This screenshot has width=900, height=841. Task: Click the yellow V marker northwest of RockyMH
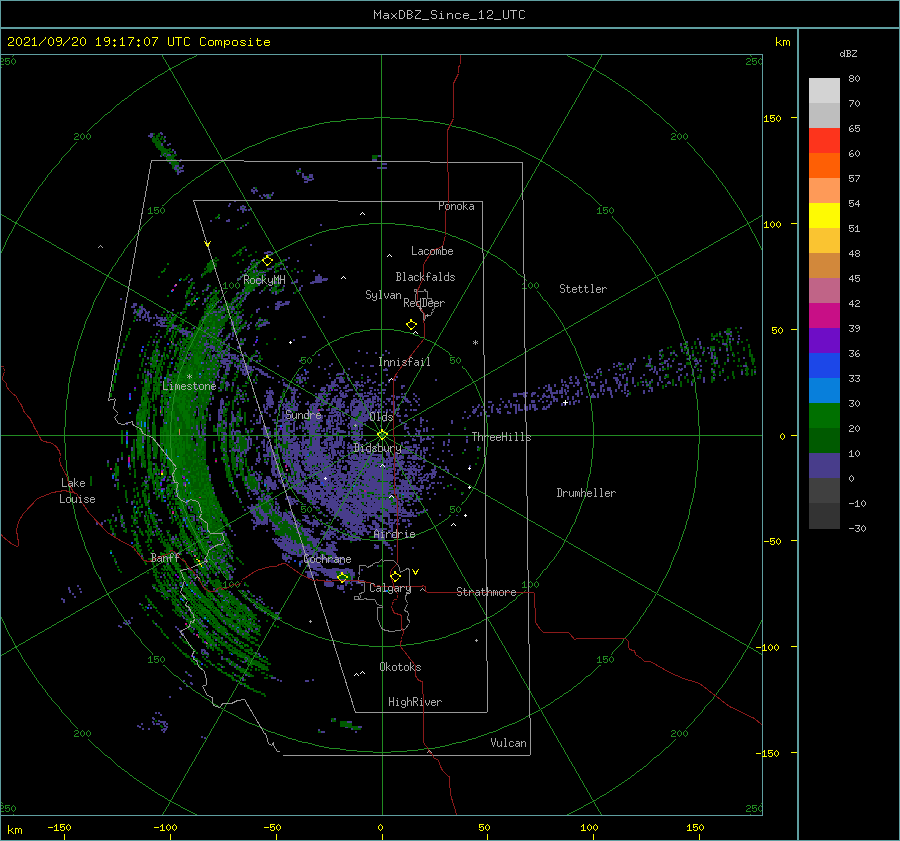pos(208,244)
